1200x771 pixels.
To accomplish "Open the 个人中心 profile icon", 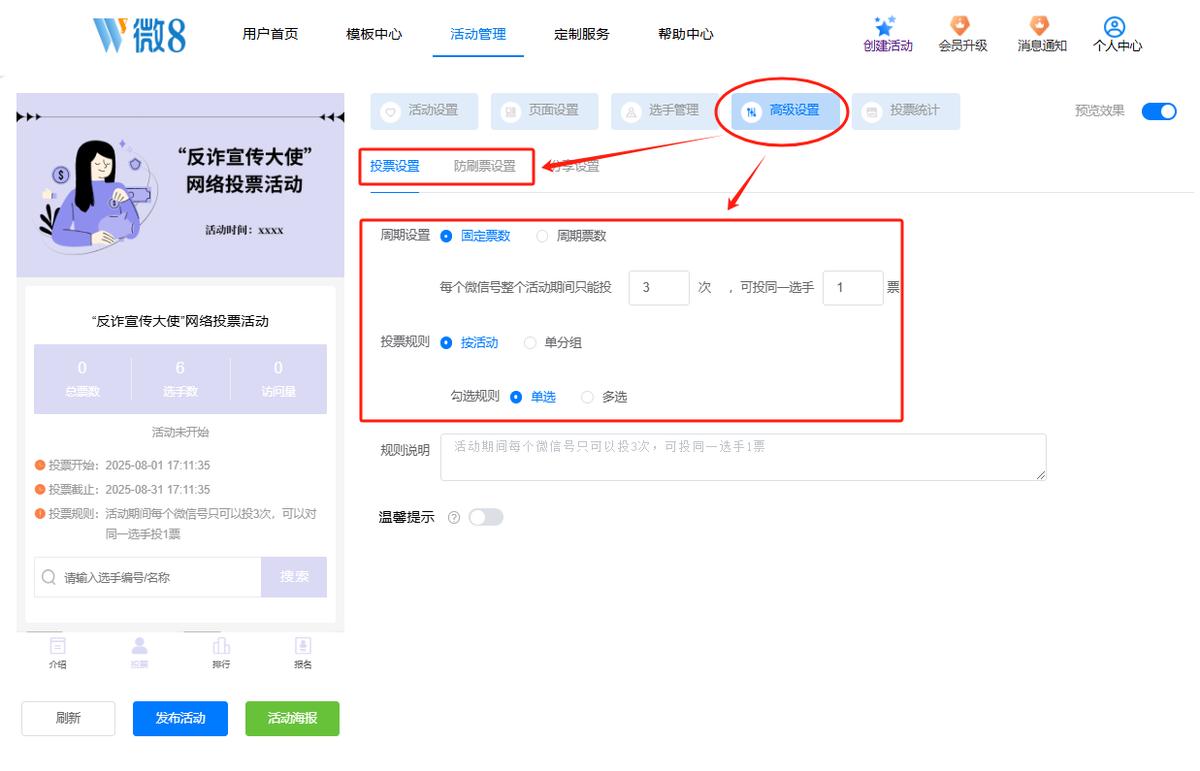I will point(1115,26).
